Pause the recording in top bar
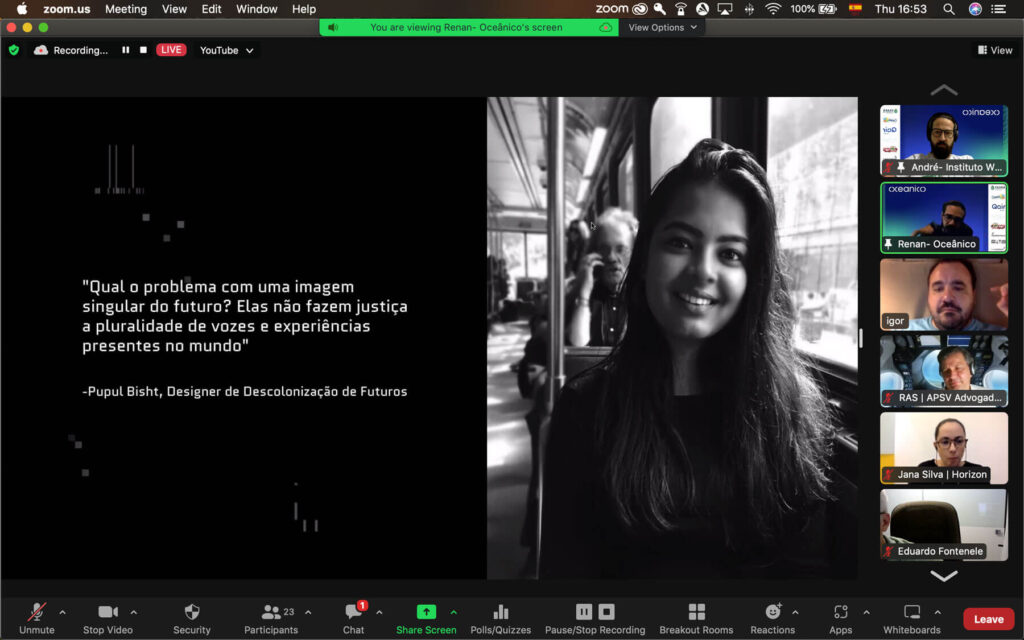Screen dimensions: 1024x640 point(126,50)
